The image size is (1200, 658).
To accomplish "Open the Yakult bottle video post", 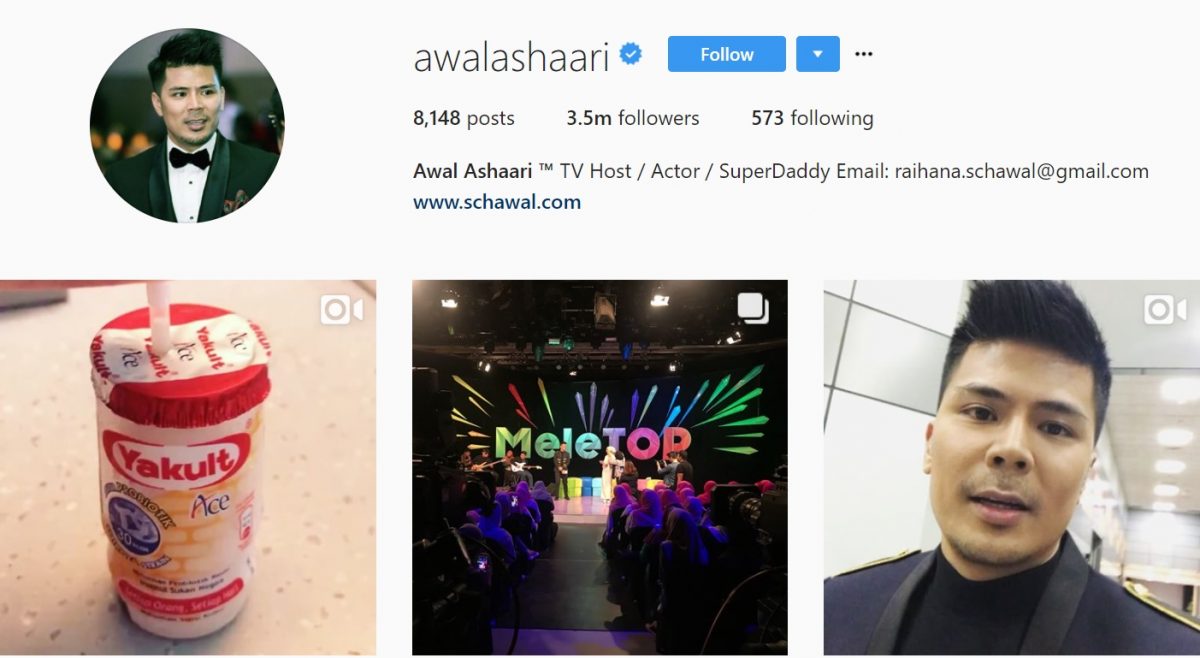I will (188, 467).
